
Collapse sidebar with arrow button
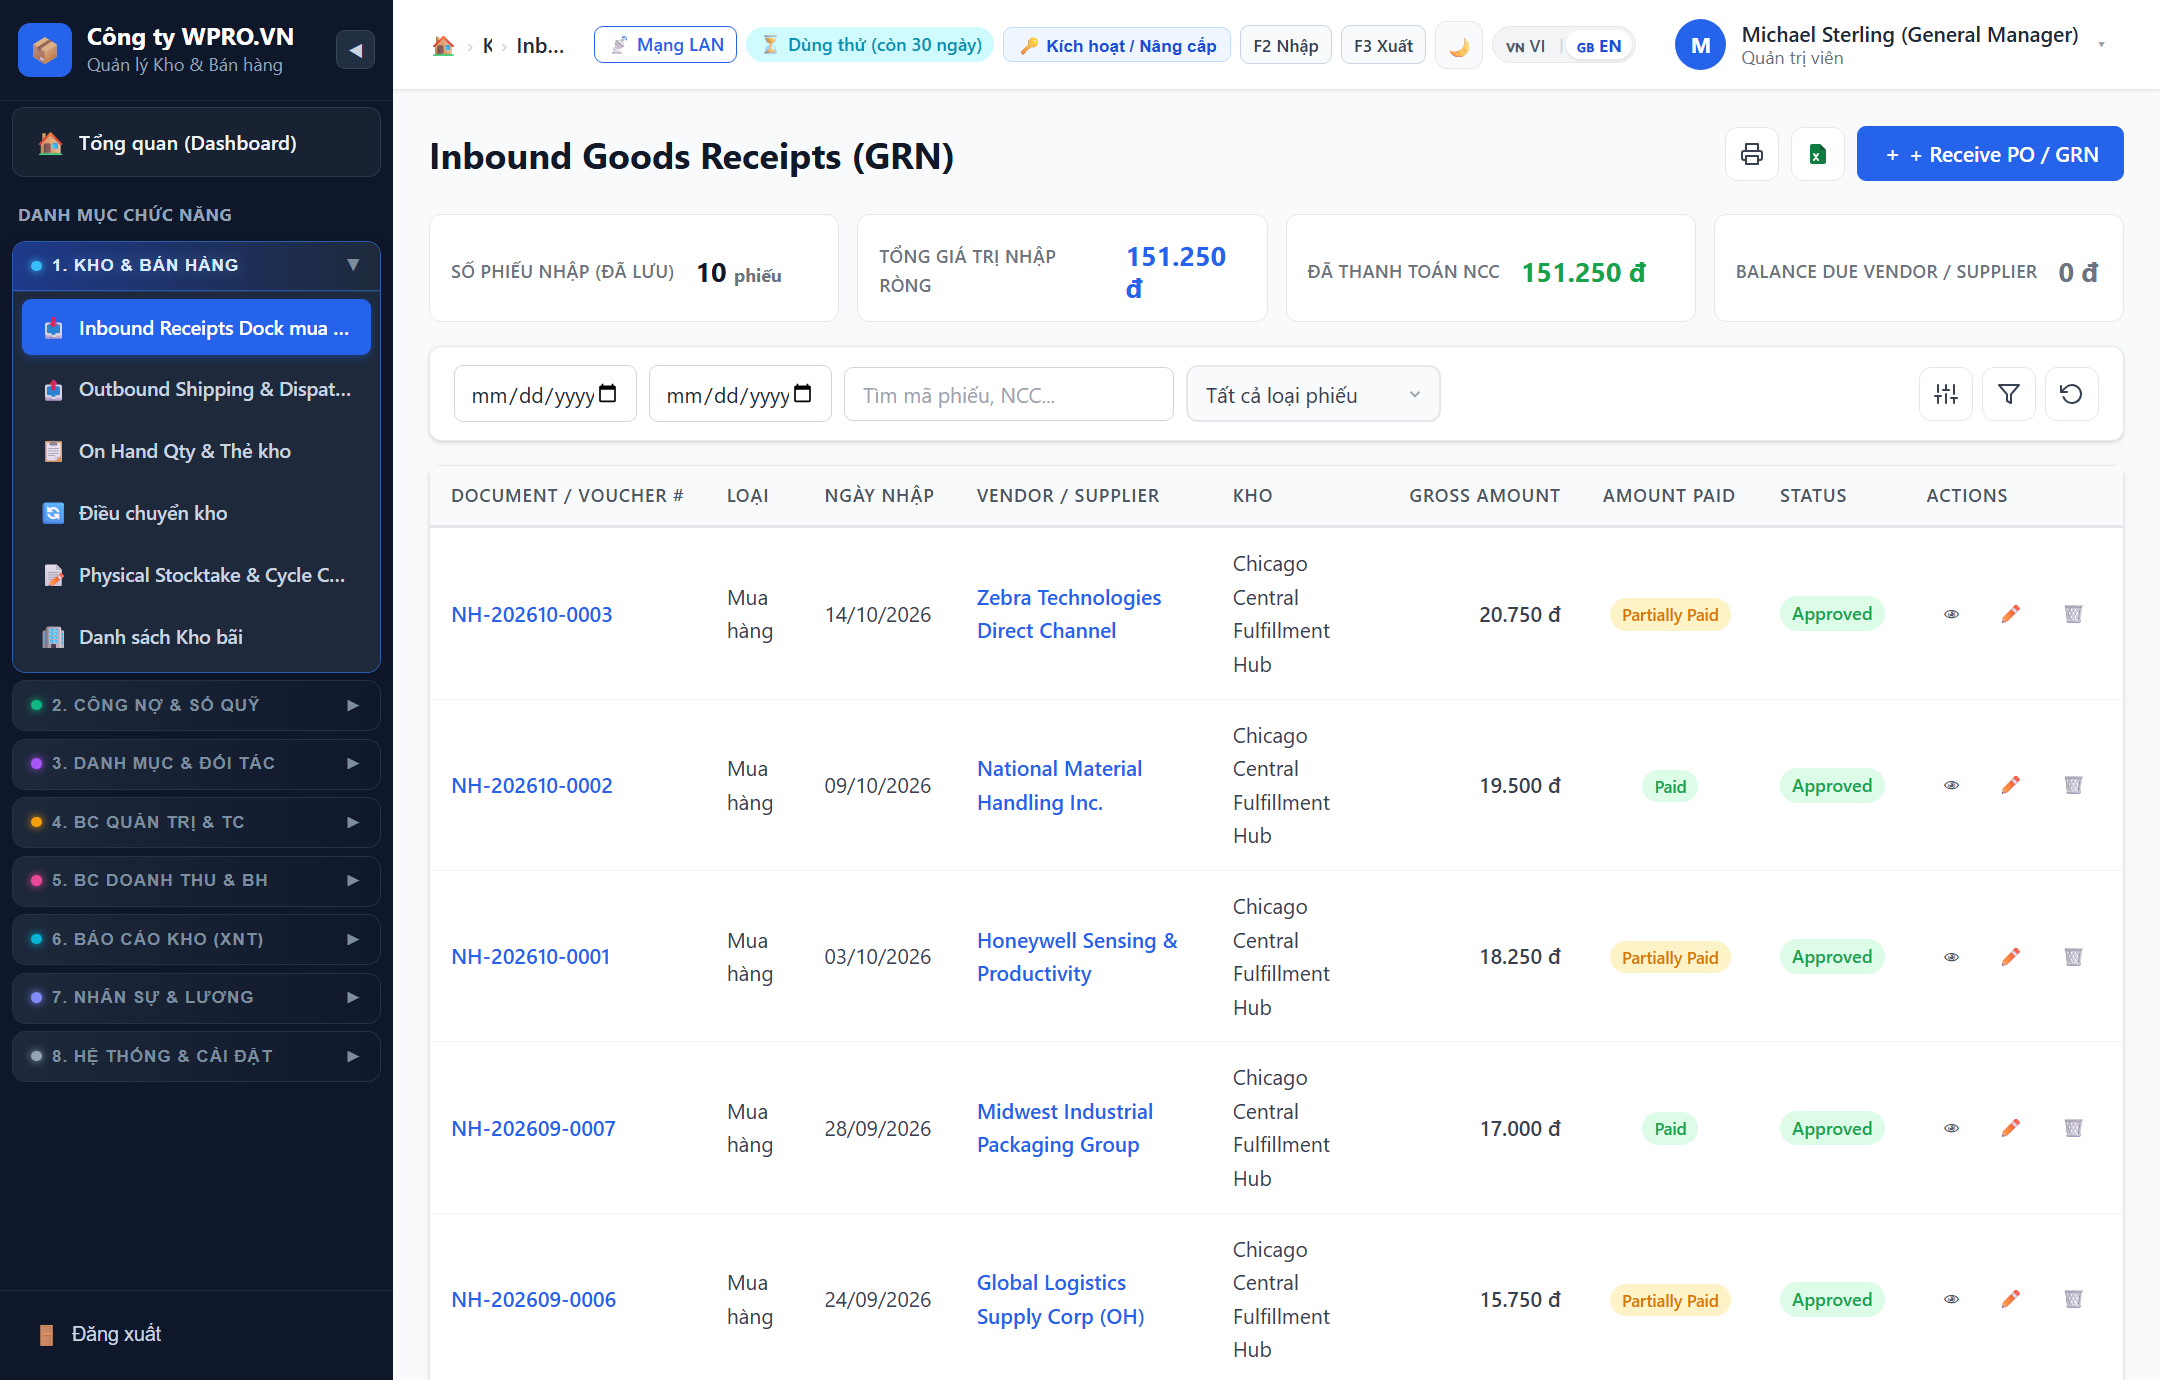click(355, 49)
